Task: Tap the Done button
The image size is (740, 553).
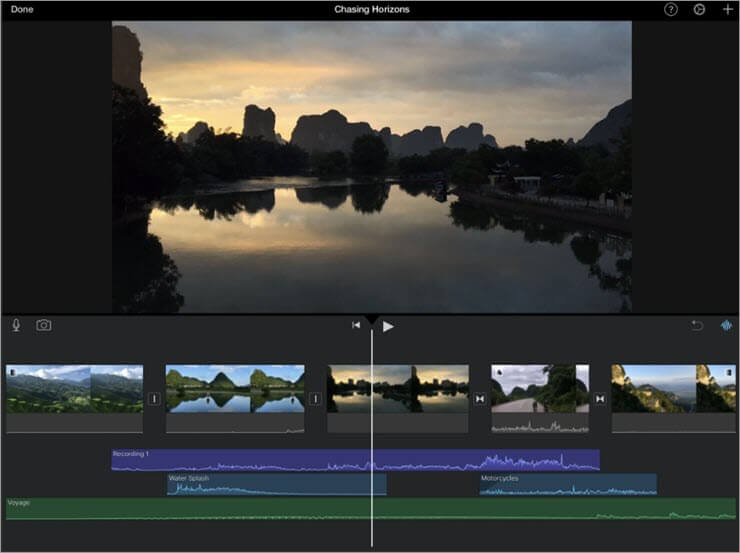Action: (x=22, y=9)
